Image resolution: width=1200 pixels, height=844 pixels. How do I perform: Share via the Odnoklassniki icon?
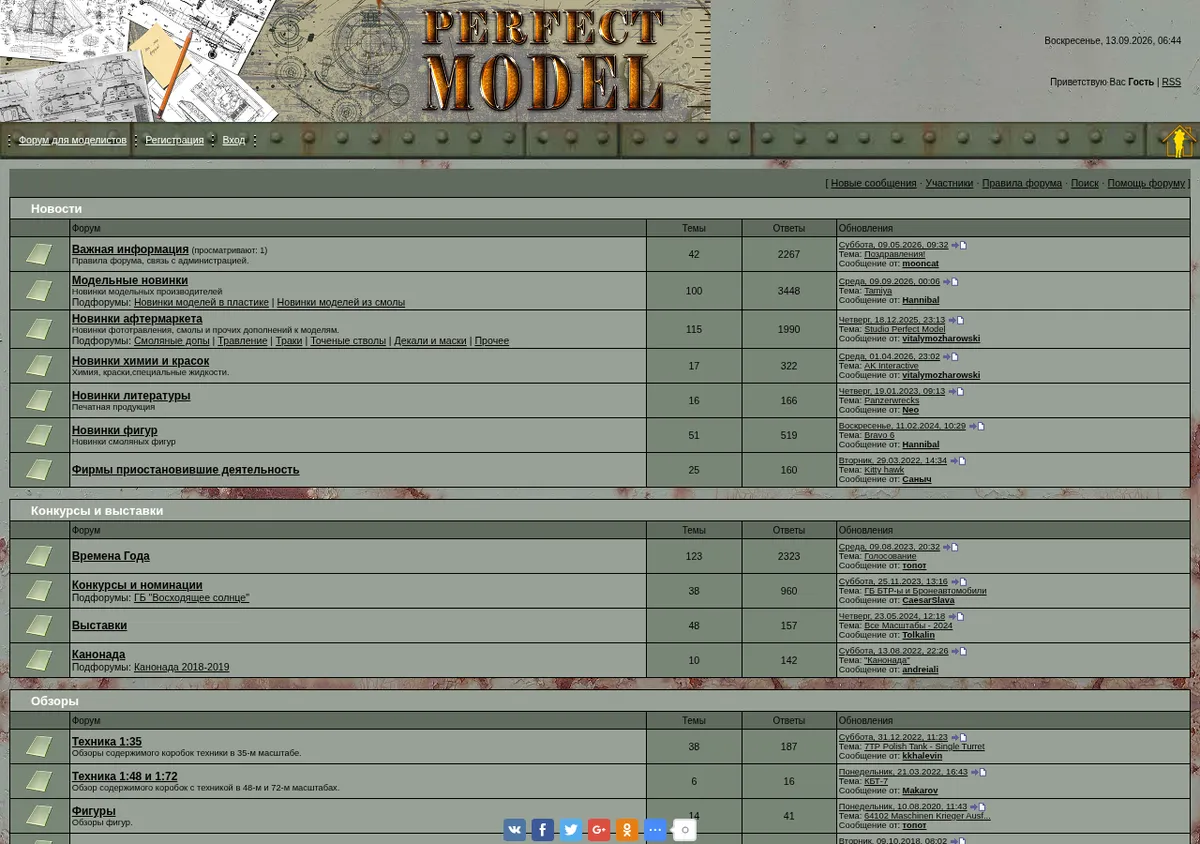coord(627,829)
